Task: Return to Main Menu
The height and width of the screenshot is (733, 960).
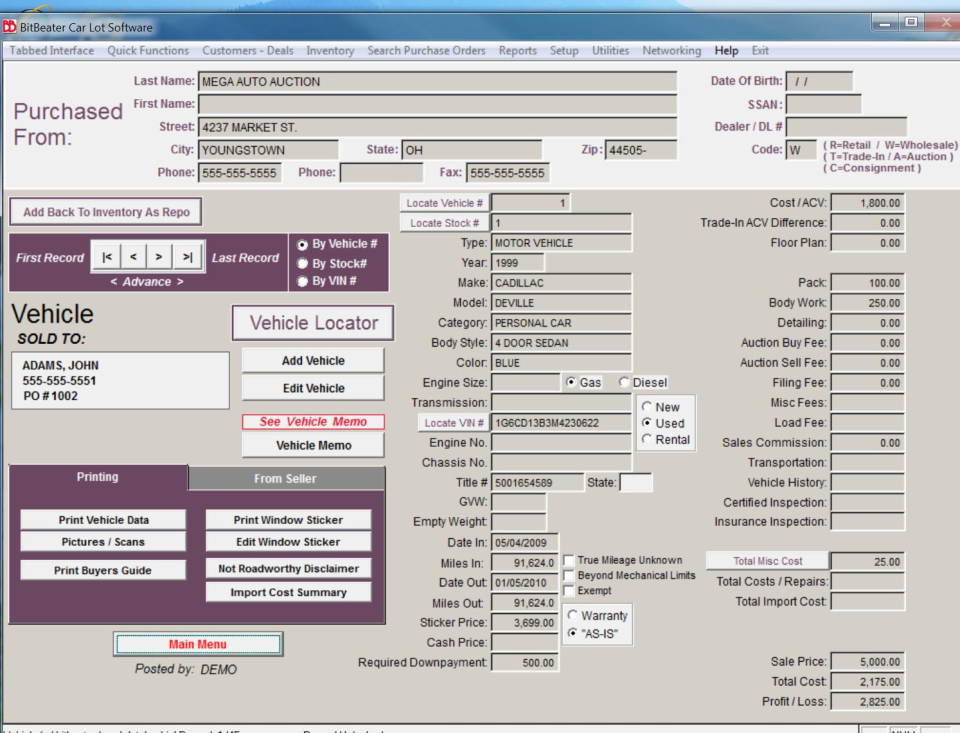Action: point(198,642)
